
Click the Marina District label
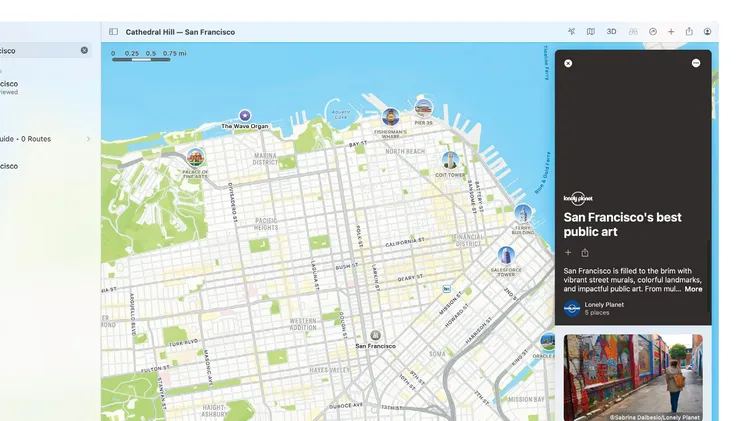coord(265,159)
